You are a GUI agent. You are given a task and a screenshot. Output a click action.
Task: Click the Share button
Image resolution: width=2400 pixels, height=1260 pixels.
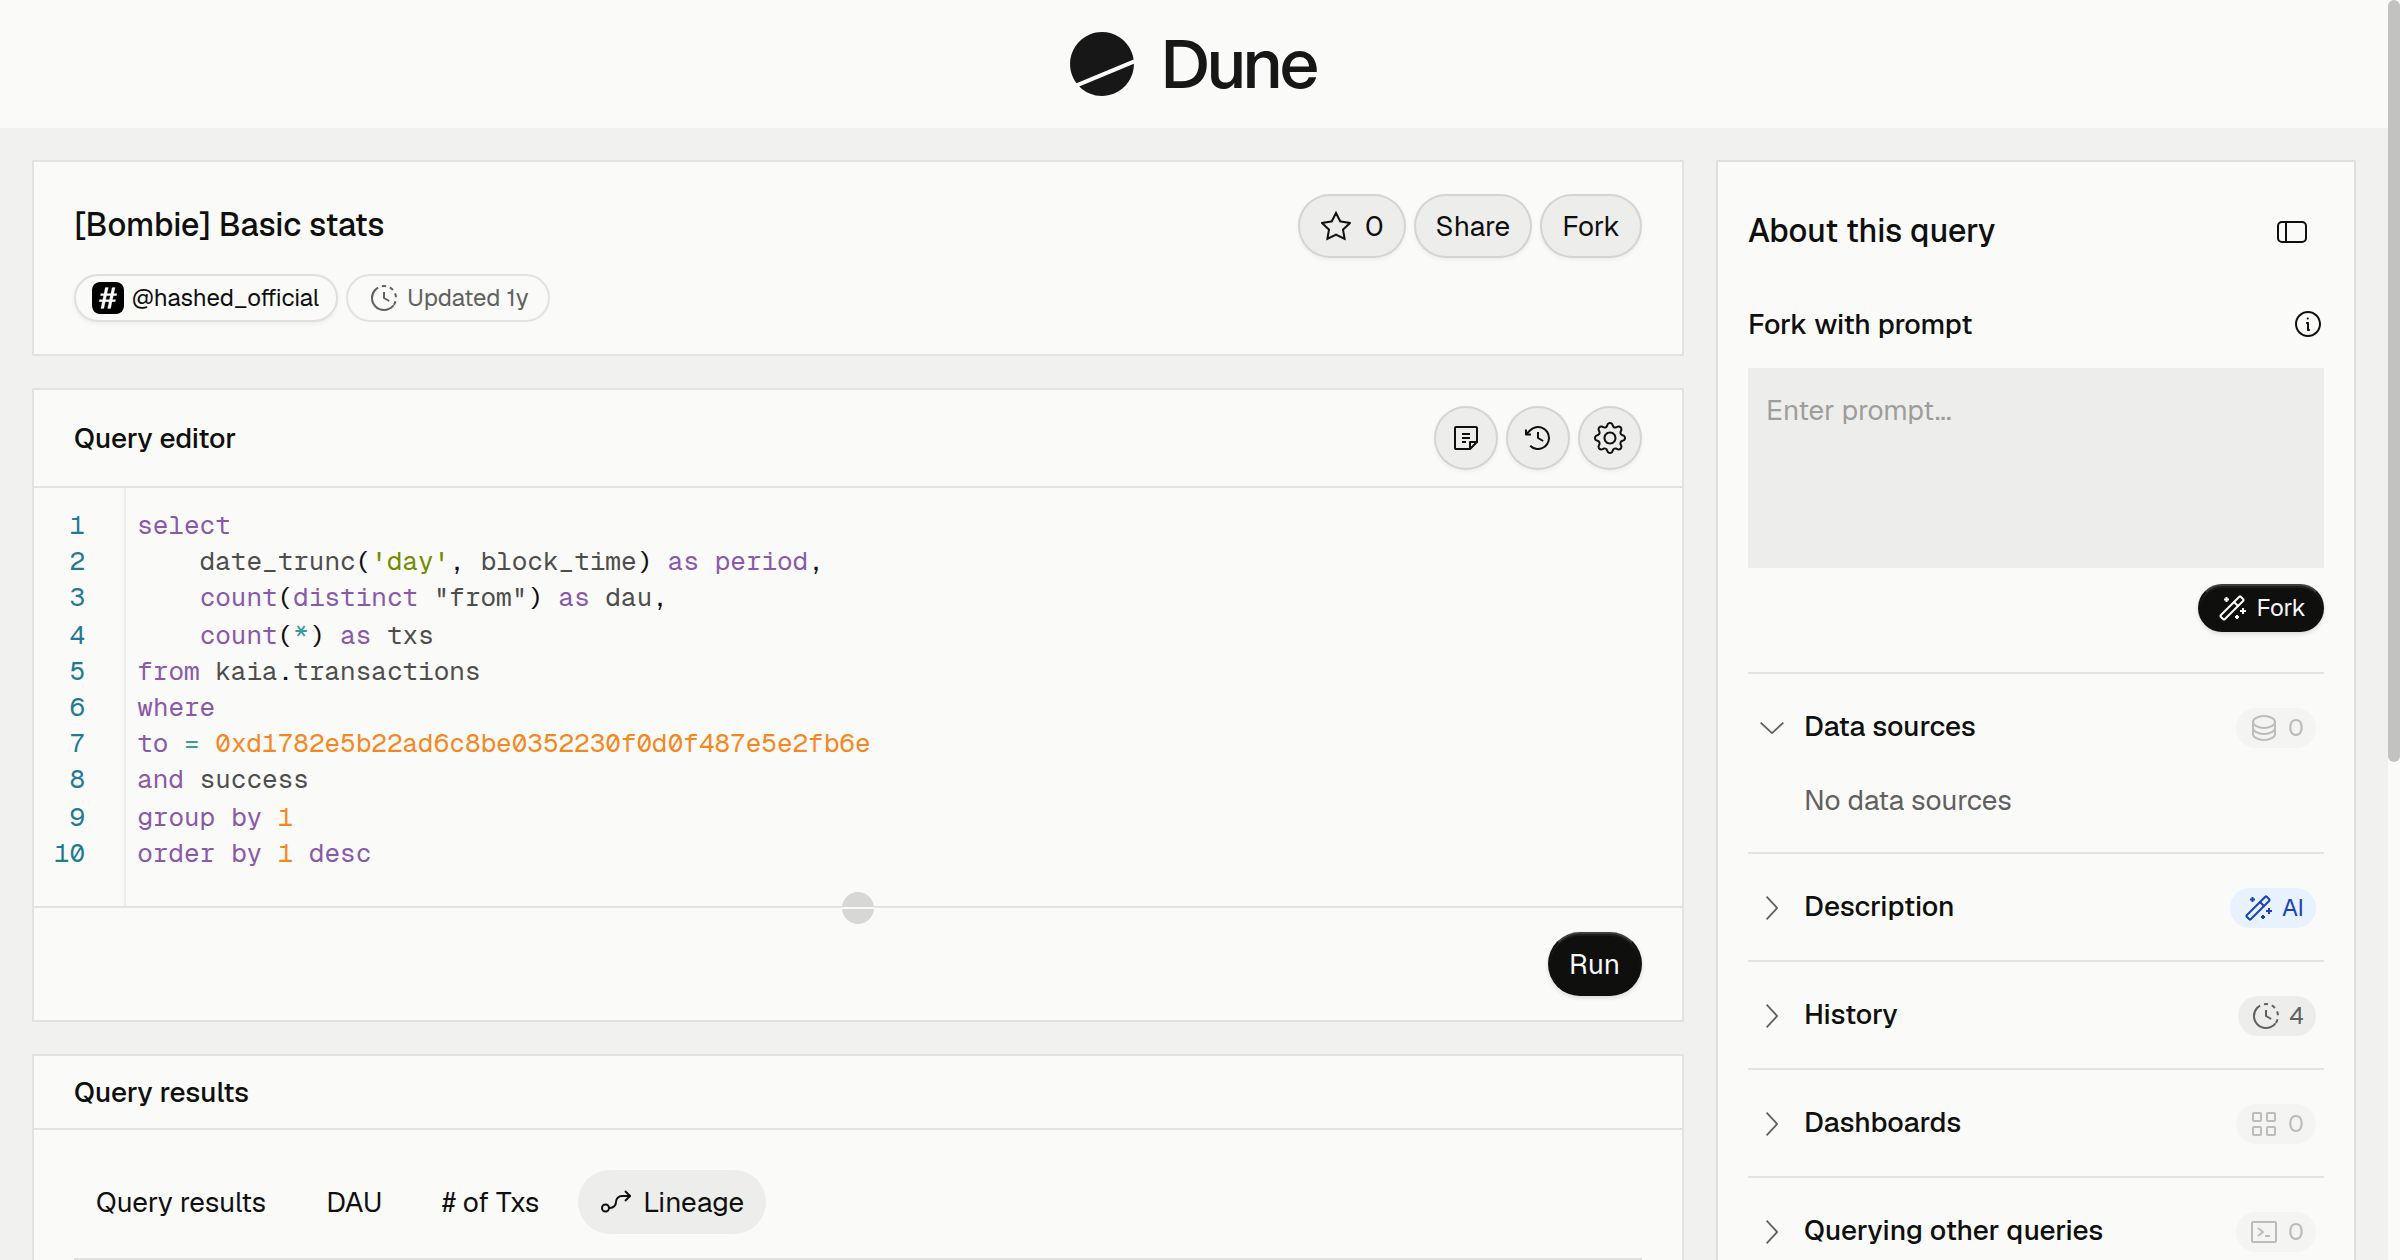pyautogui.click(x=1472, y=226)
